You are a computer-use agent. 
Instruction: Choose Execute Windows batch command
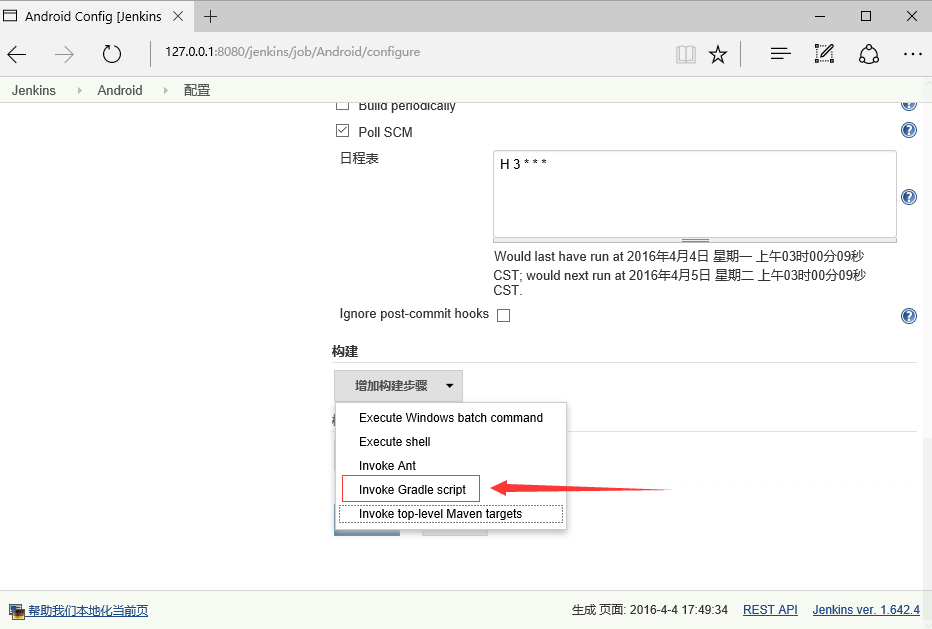point(451,418)
